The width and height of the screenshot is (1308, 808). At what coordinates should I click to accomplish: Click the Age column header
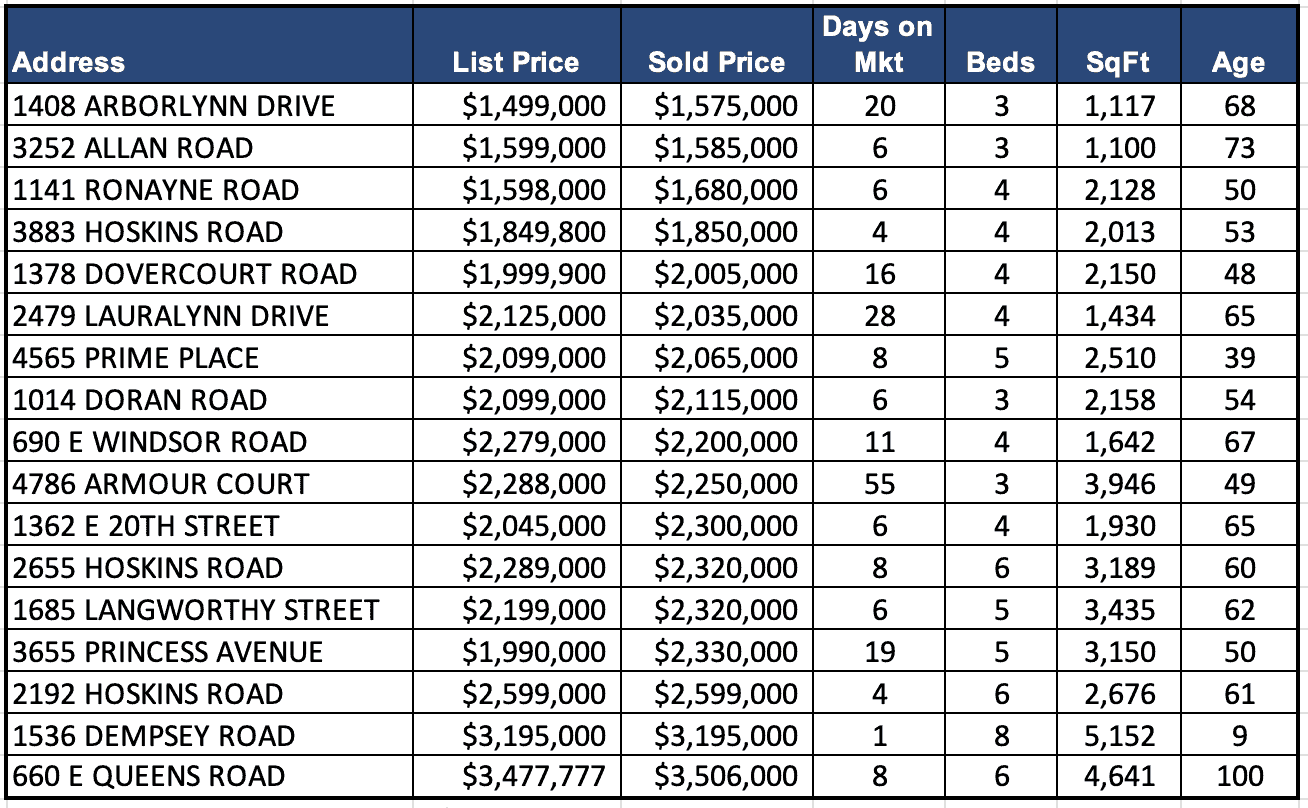point(1238,62)
